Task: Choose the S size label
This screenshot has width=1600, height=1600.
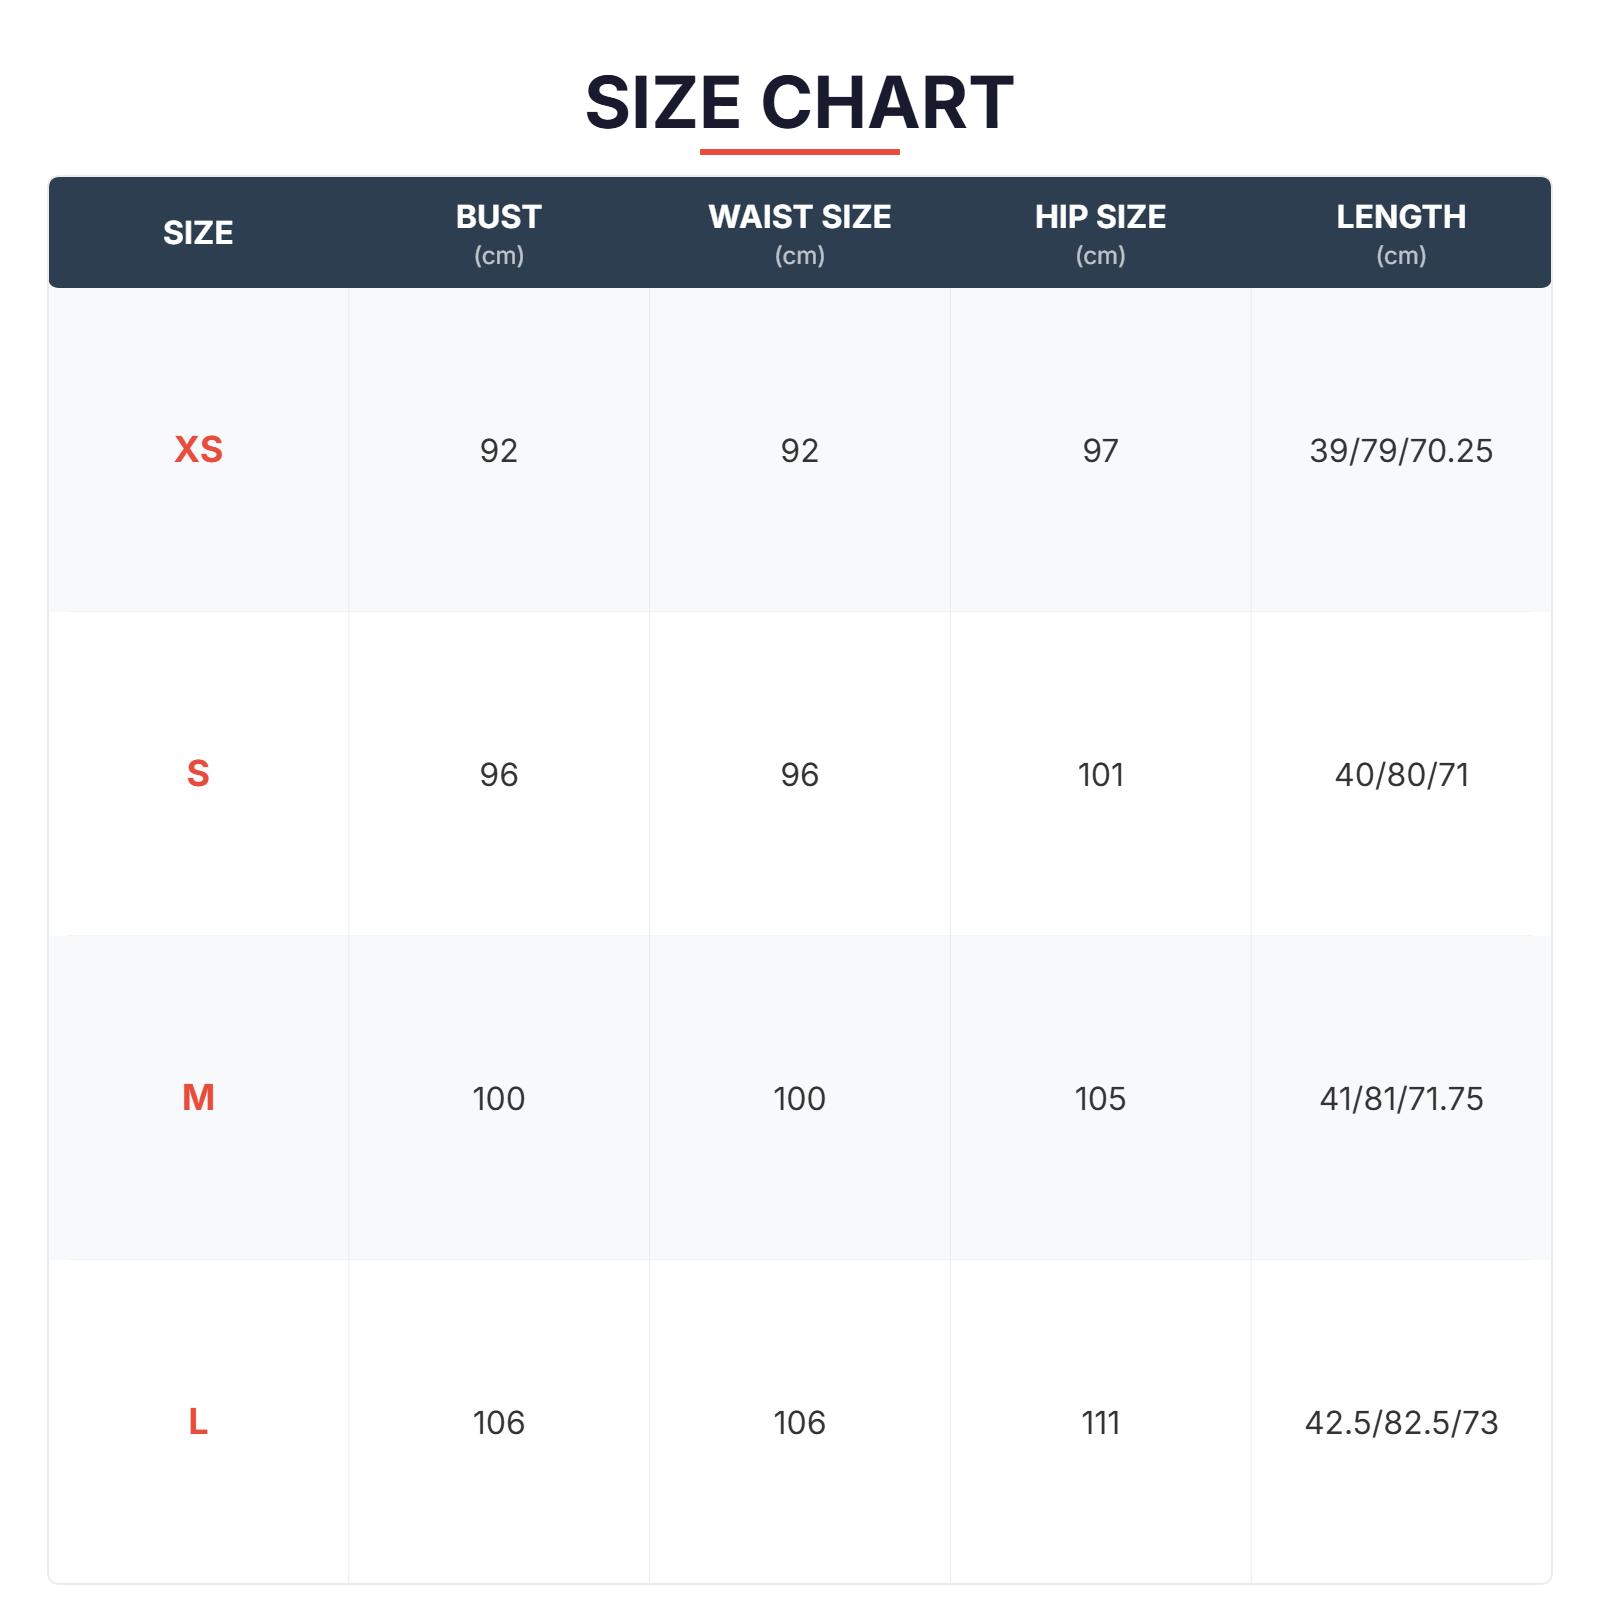Action: (198, 774)
